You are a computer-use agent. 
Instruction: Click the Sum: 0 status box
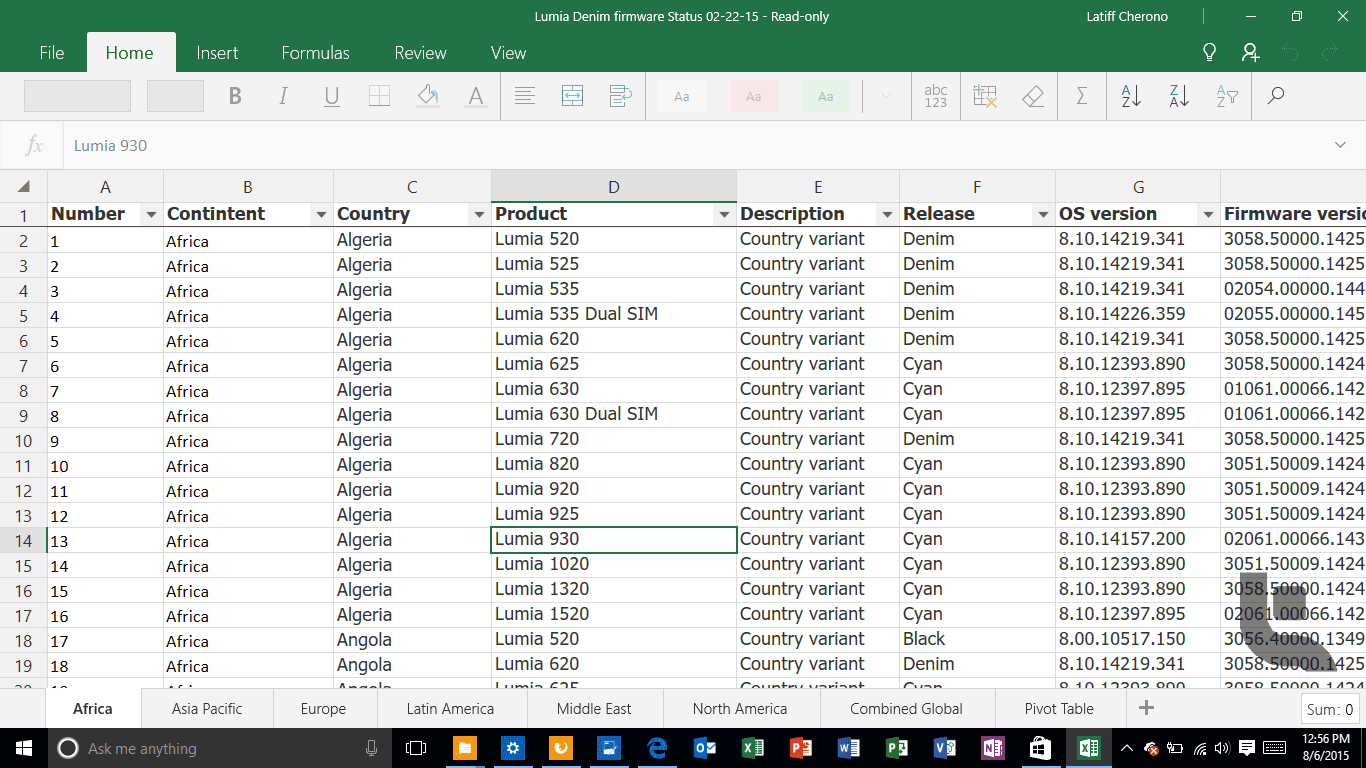pyautogui.click(x=1330, y=710)
